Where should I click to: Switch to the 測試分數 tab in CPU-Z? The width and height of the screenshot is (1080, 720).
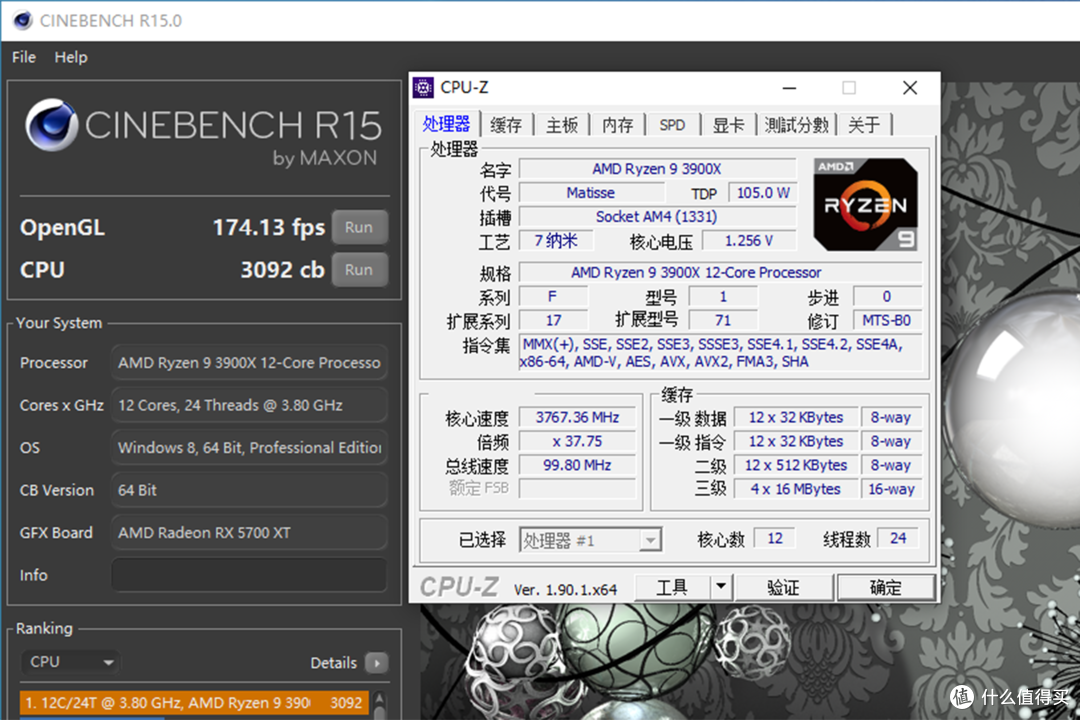click(x=796, y=125)
